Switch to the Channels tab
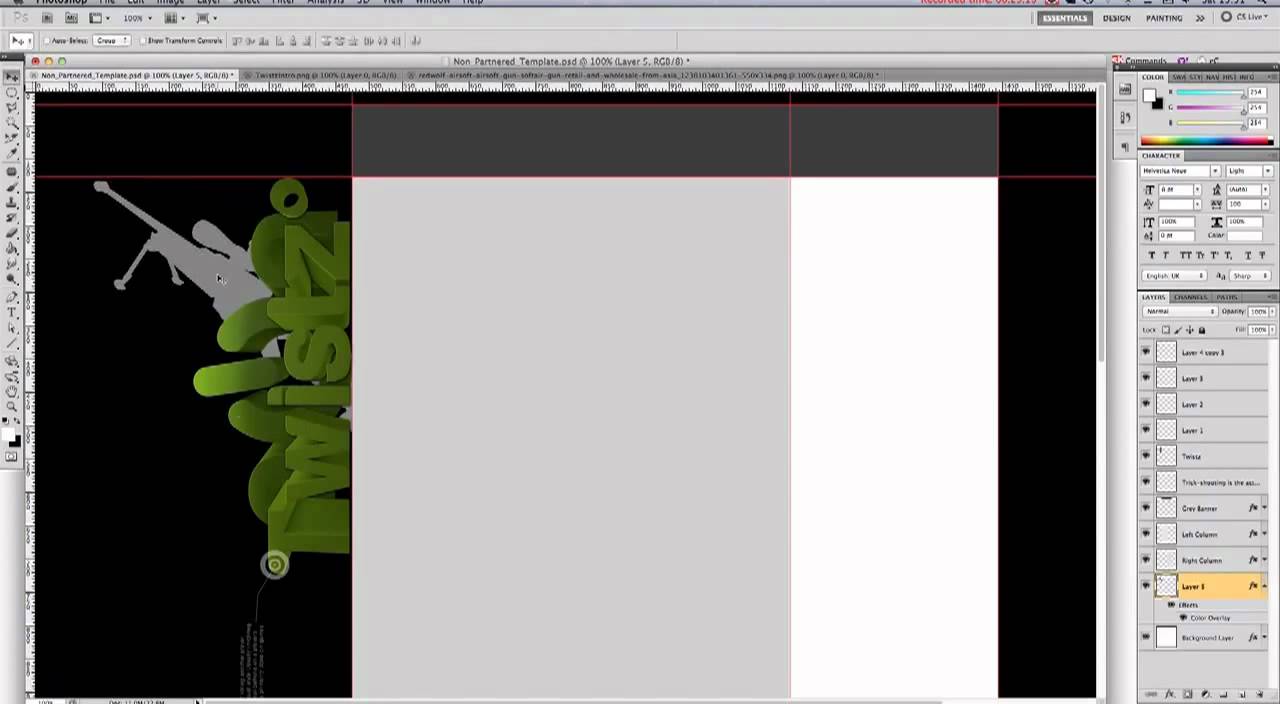 (x=1191, y=297)
